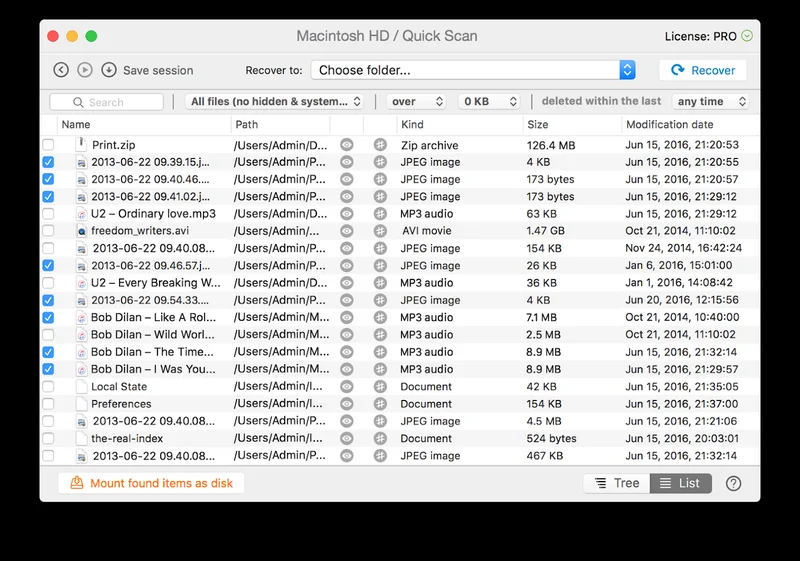This screenshot has height=561, width=800.
Task: Click the Save session download icon
Action: 109,70
